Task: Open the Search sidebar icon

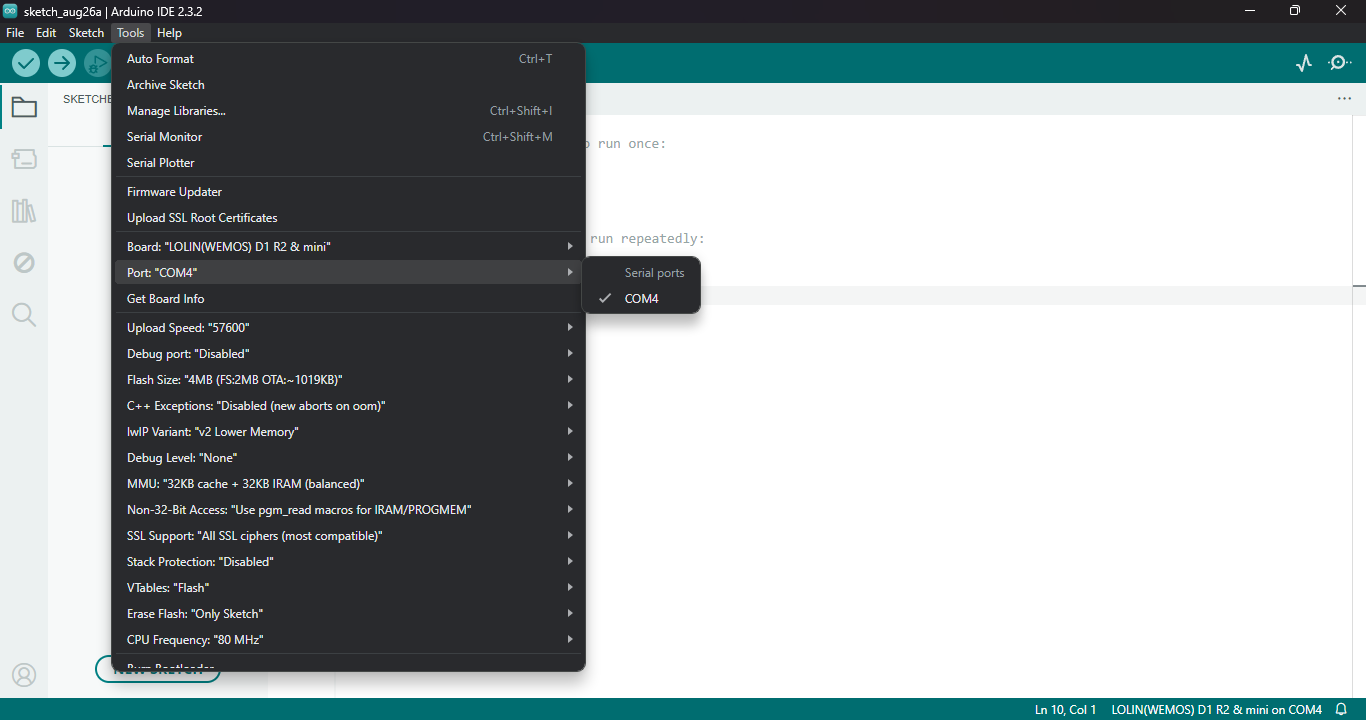Action: tap(24, 315)
